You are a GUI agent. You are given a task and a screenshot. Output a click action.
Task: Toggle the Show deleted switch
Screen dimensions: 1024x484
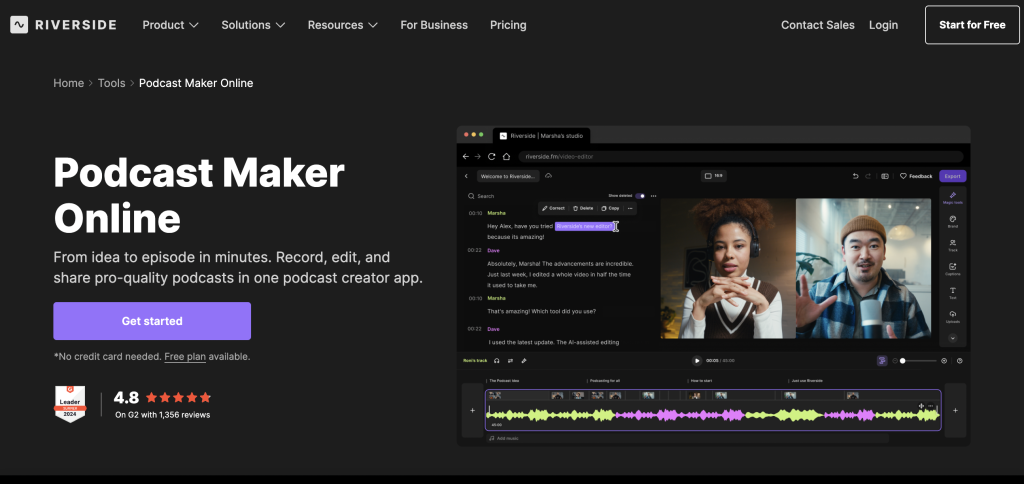(x=640, y=196)
